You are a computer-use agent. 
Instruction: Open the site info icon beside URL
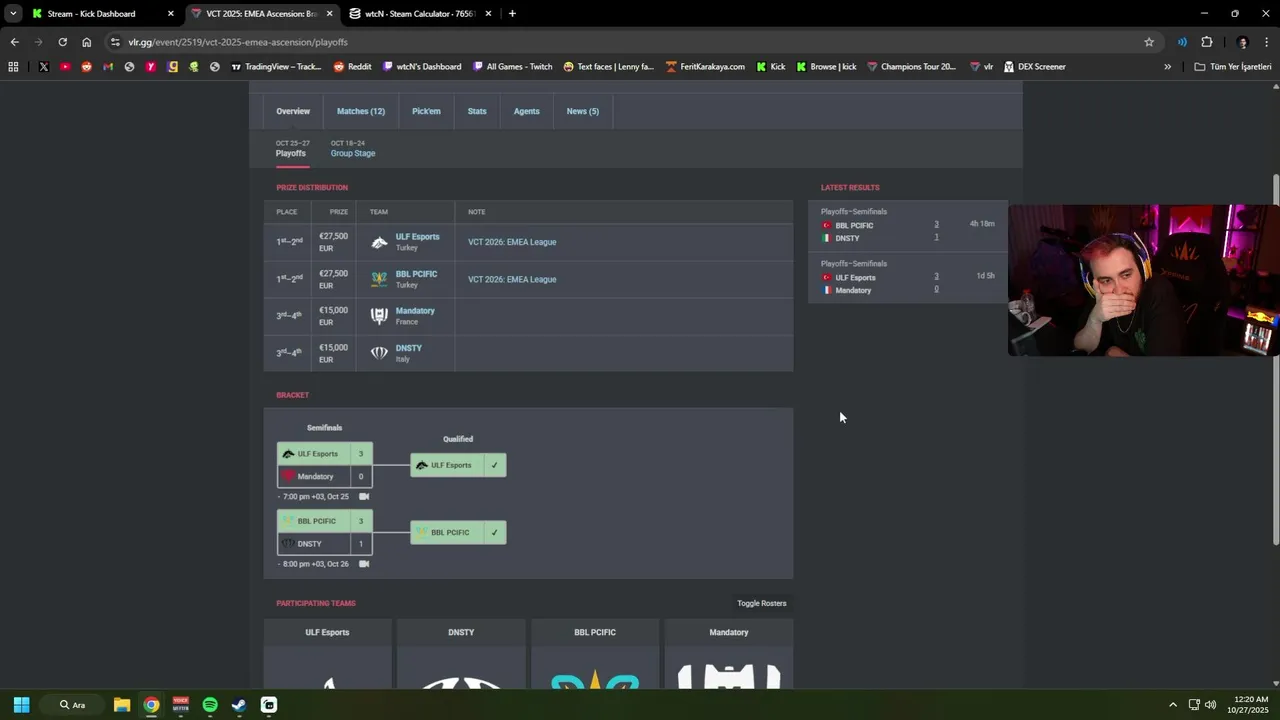115,42
